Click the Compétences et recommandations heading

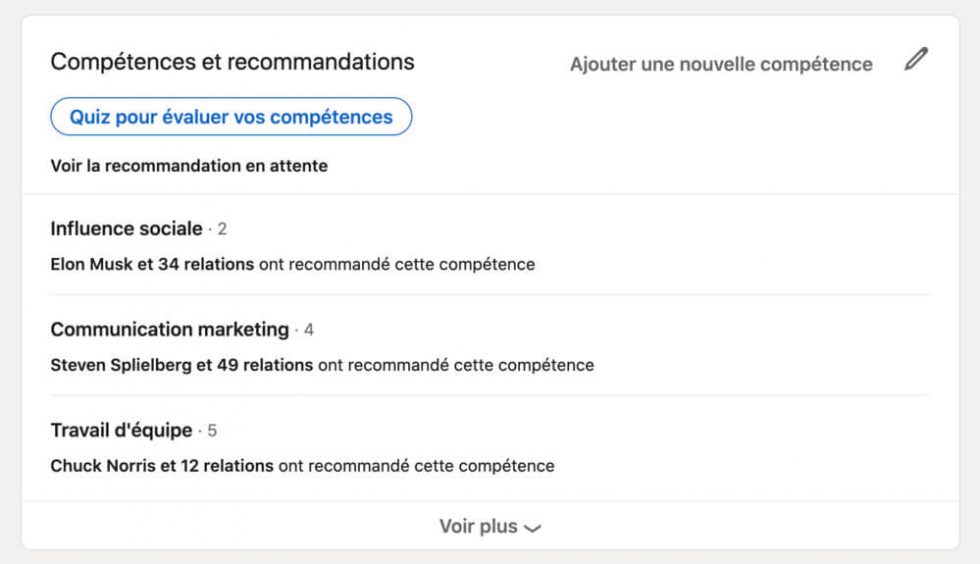click(232, 62)
